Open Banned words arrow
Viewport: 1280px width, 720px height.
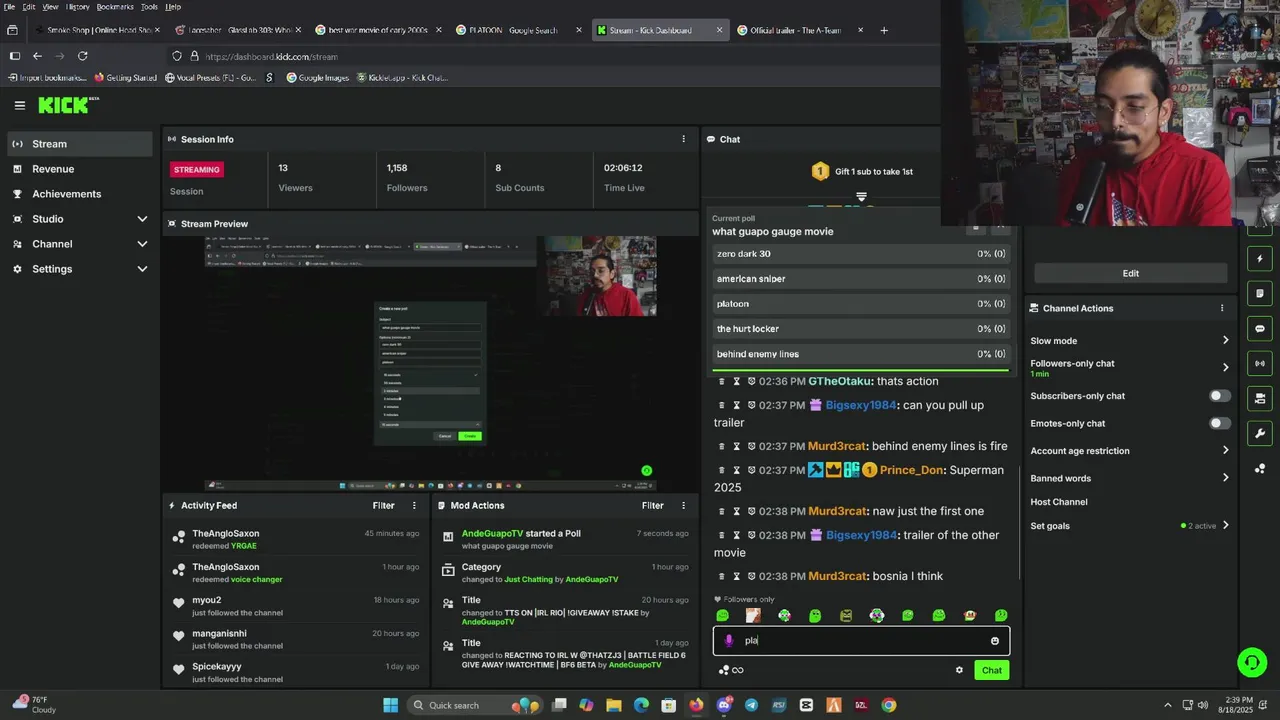[x=1225, y=478]
